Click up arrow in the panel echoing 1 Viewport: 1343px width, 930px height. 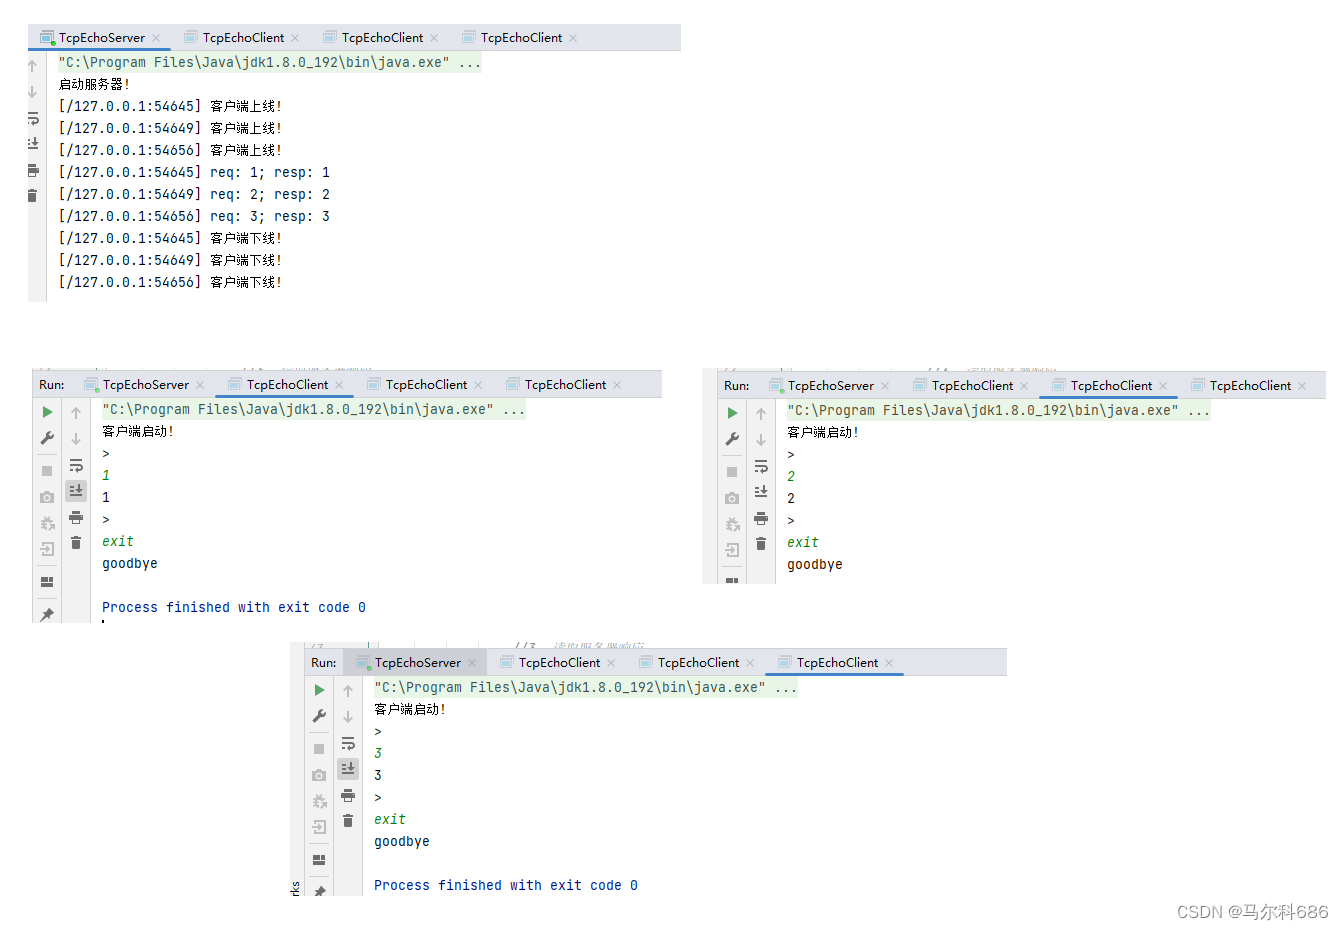76,413
